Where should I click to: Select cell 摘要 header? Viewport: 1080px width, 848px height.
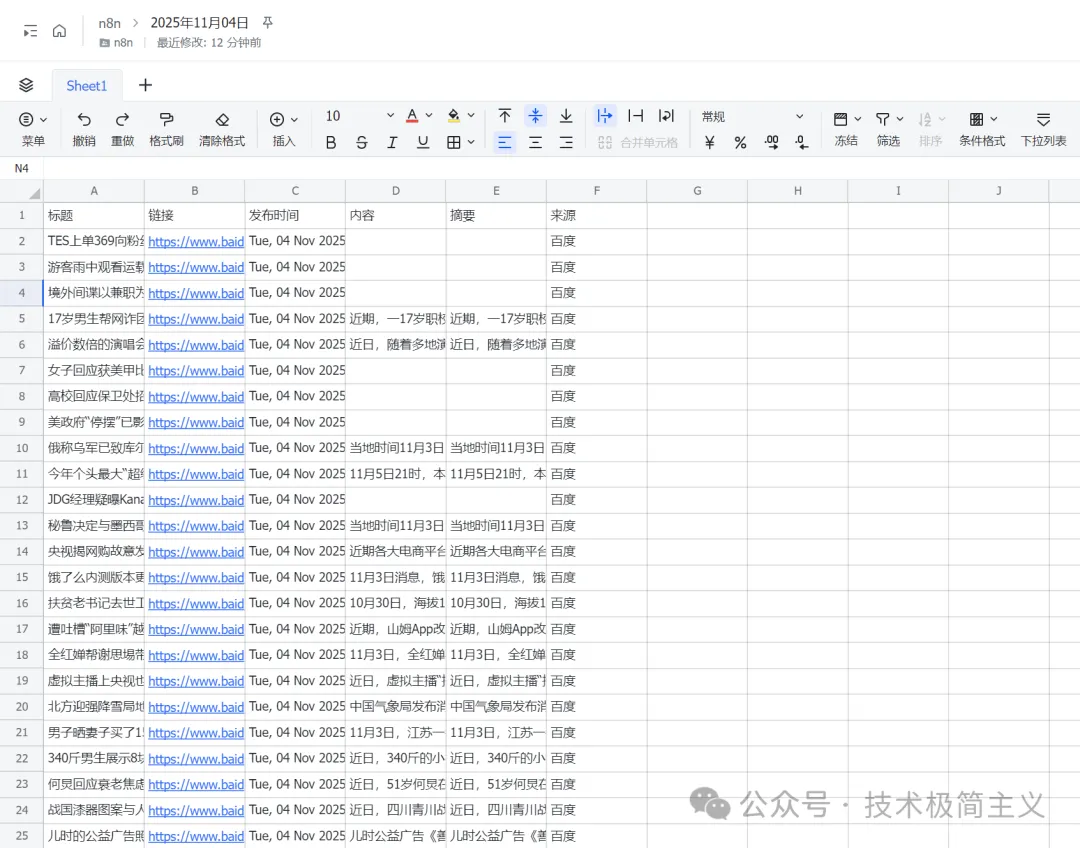point(496,216)
